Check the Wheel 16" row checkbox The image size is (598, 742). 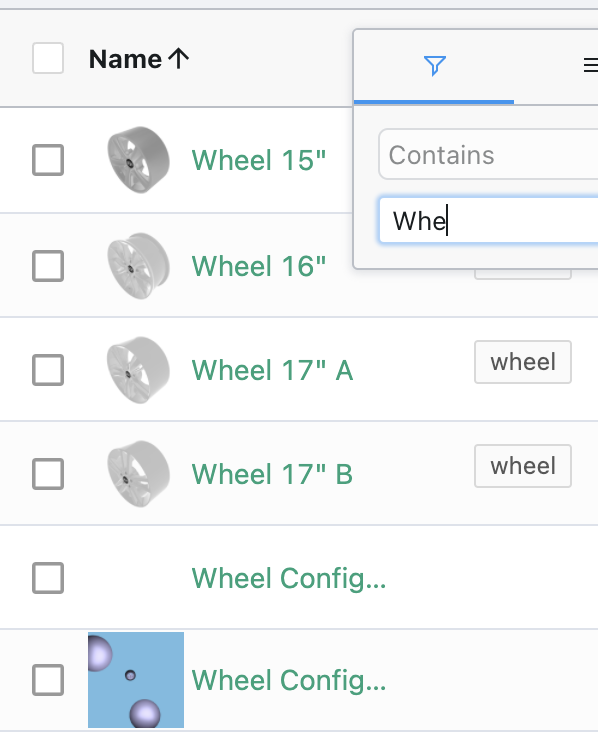point(48,266)
